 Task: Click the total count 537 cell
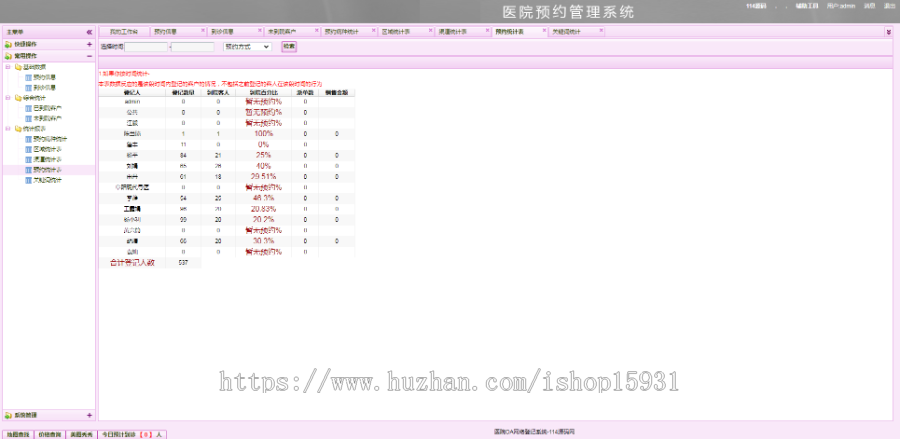coord(183,263)
